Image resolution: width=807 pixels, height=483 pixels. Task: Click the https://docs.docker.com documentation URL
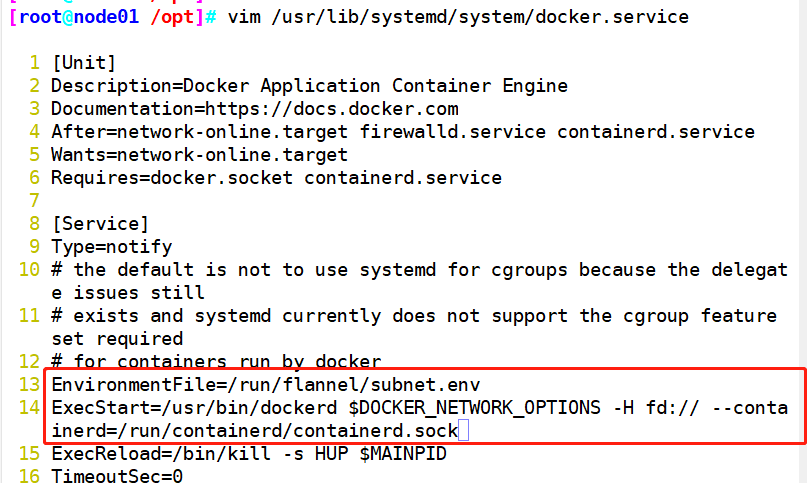click(x=332, y=109)
